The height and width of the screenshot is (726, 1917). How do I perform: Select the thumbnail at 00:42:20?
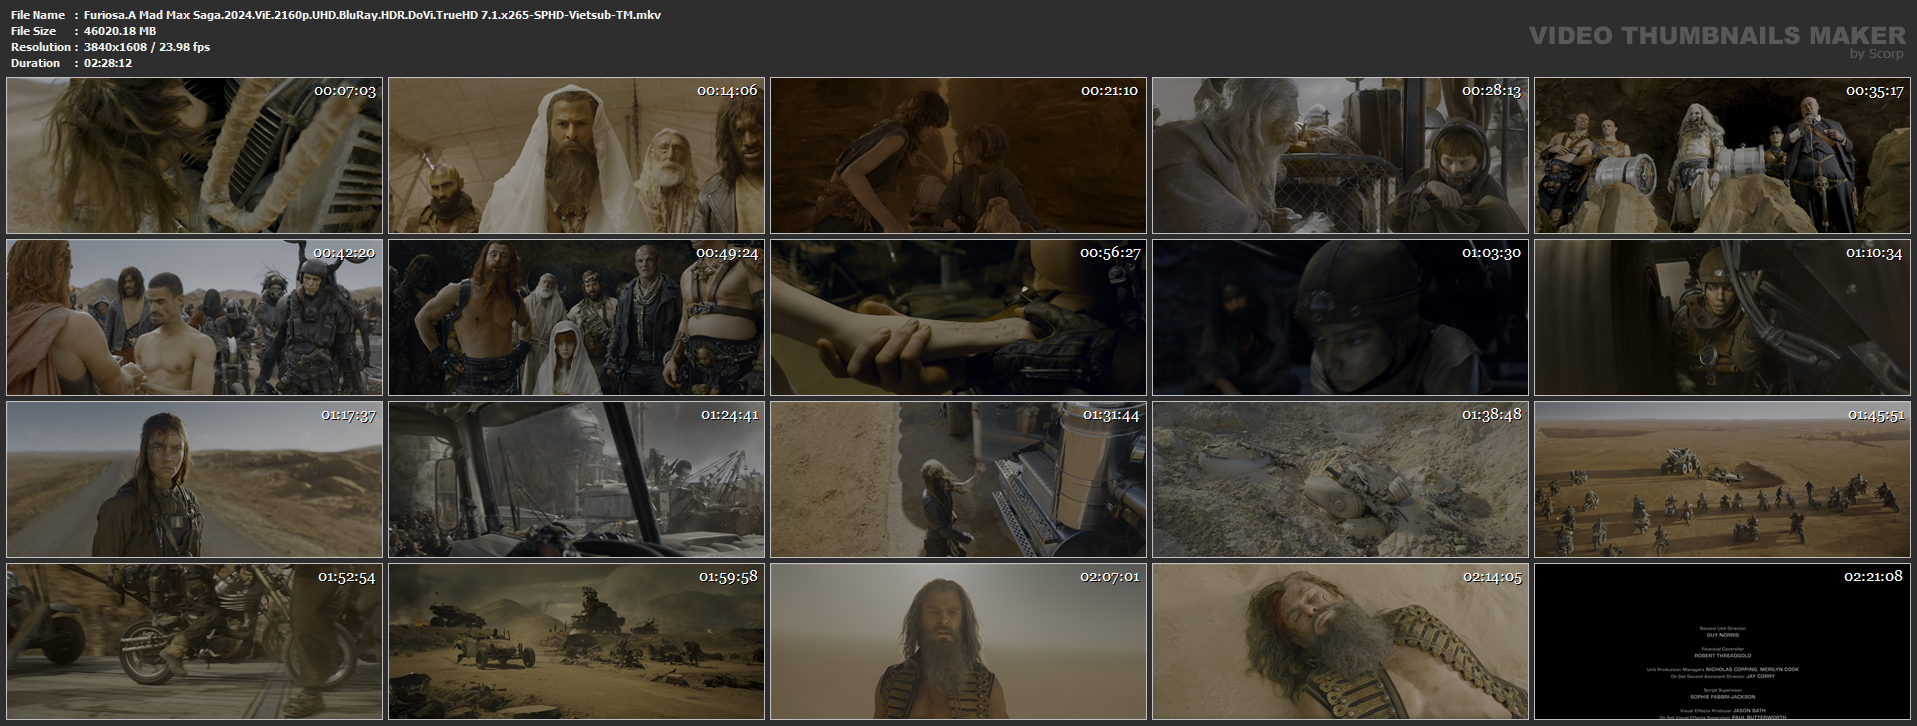point(194,318)
